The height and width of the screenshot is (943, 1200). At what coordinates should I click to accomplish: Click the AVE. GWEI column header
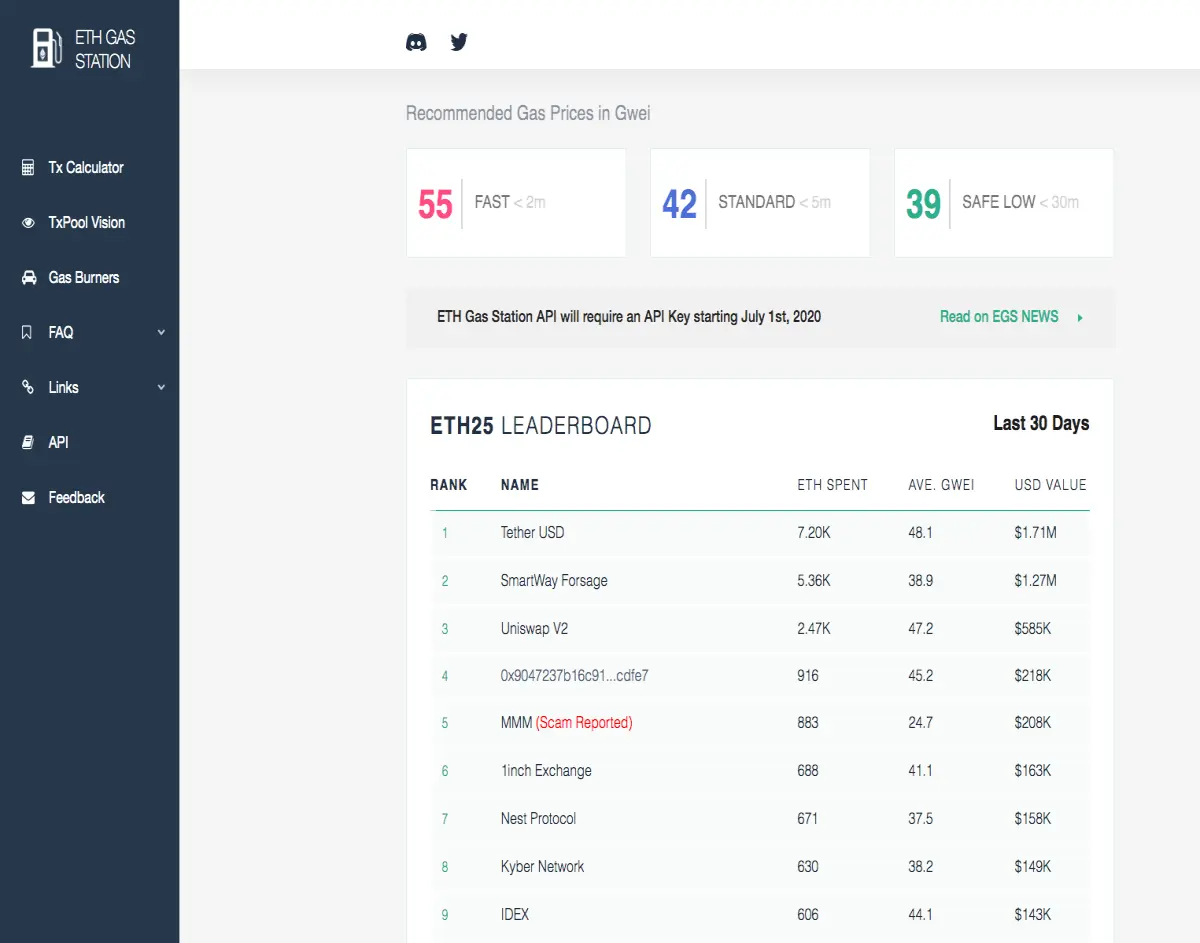tap(941, 485)
